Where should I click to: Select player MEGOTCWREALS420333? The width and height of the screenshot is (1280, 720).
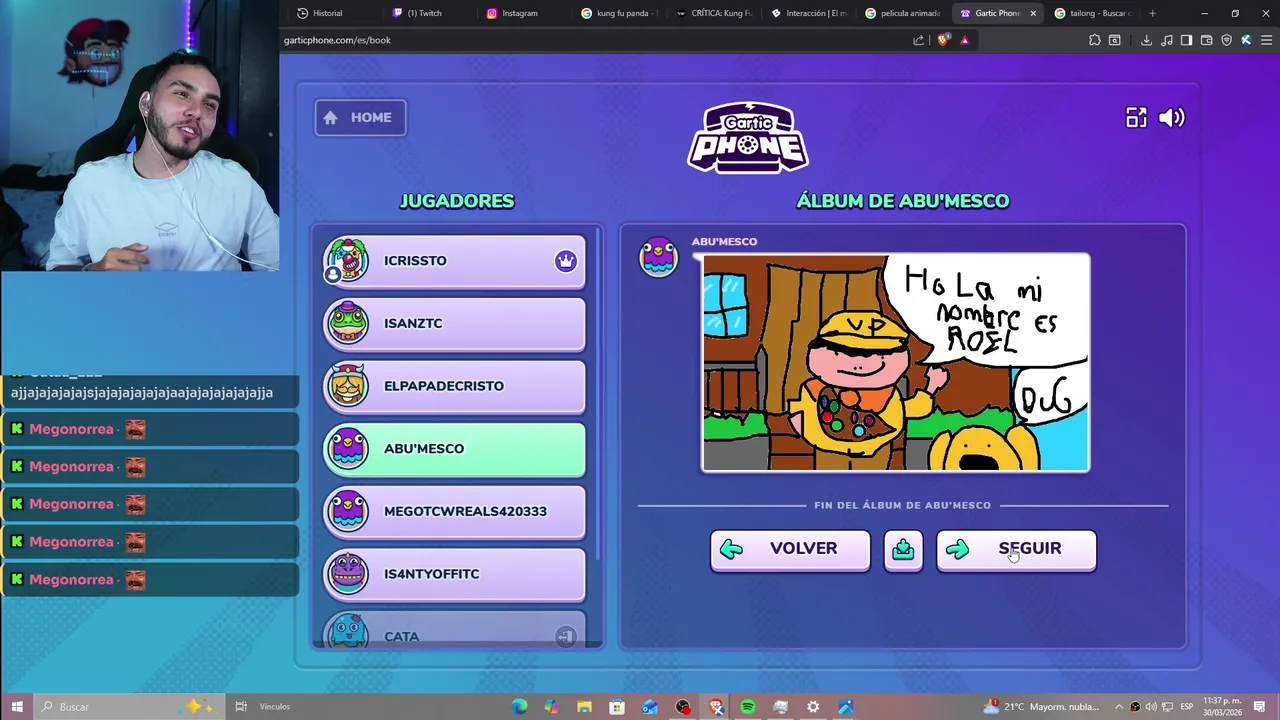[455, 512]
